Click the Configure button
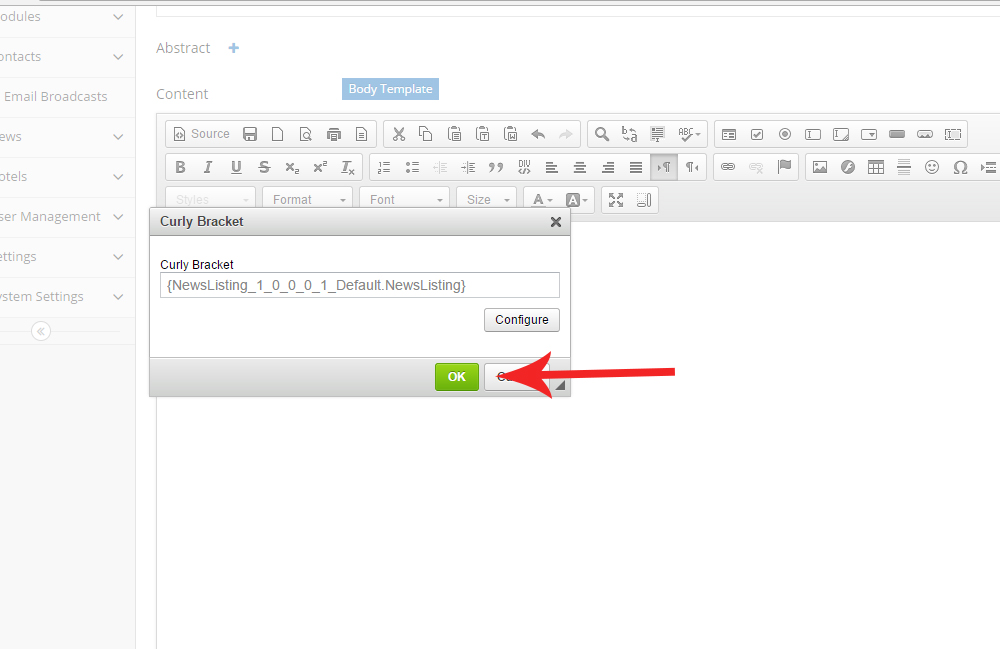1000x649 pixels. [x=521, y=320]
